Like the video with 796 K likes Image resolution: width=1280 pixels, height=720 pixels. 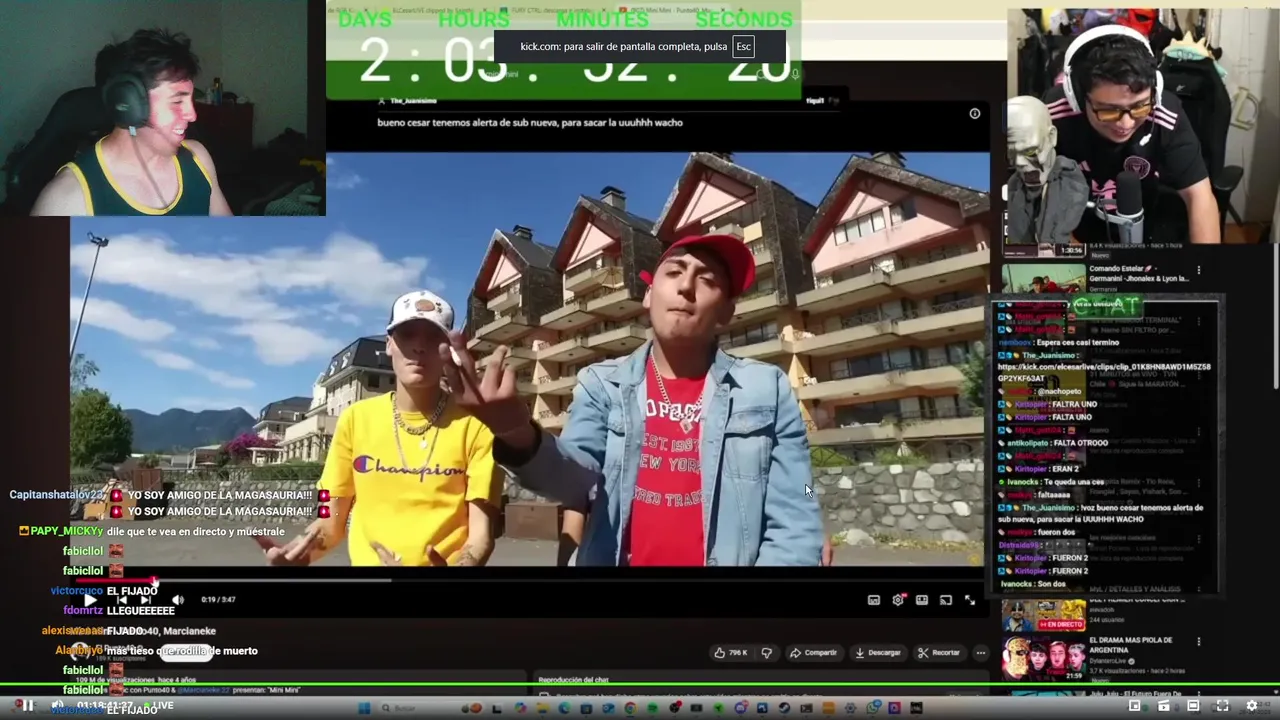pyautogui.click(x=731, y=653)
